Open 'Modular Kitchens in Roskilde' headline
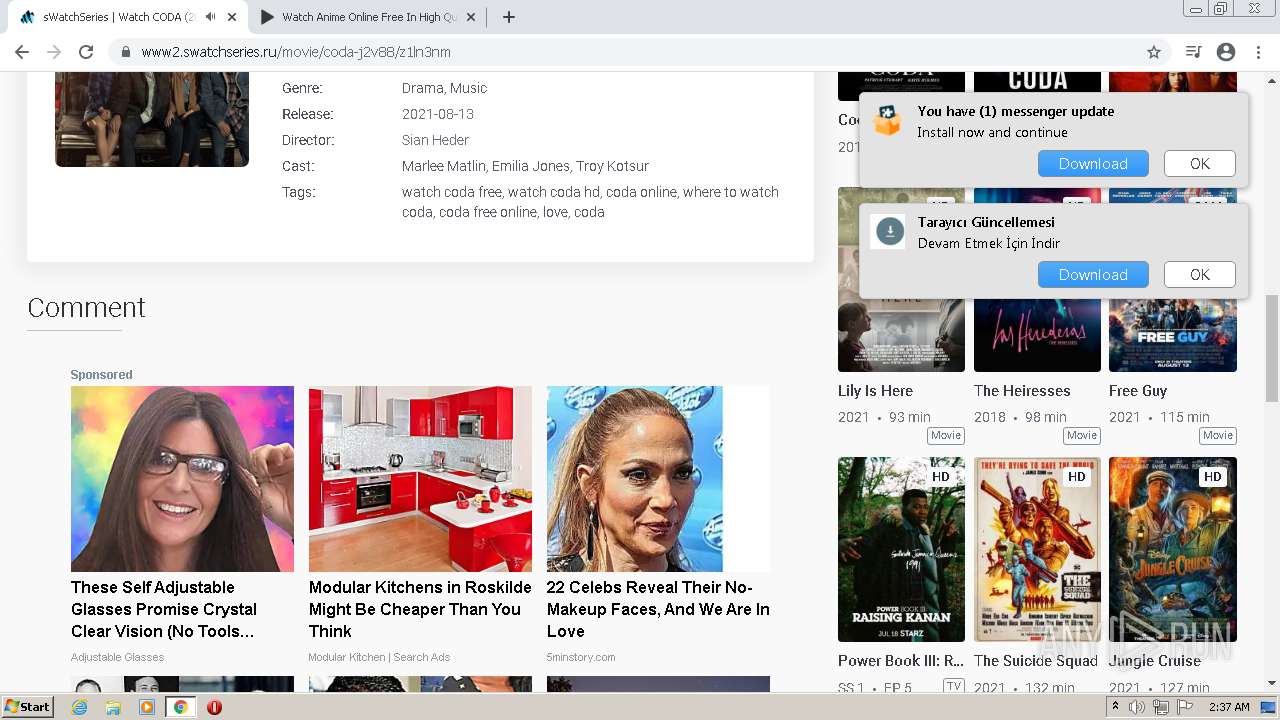1280x720 pixels. (420, 609)
